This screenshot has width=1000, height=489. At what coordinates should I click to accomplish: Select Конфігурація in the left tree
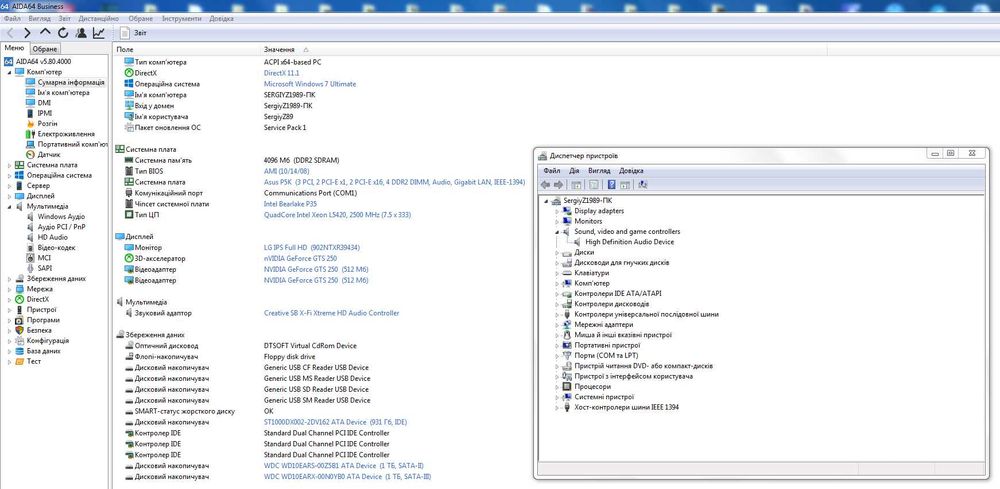(x=48, y=340)
